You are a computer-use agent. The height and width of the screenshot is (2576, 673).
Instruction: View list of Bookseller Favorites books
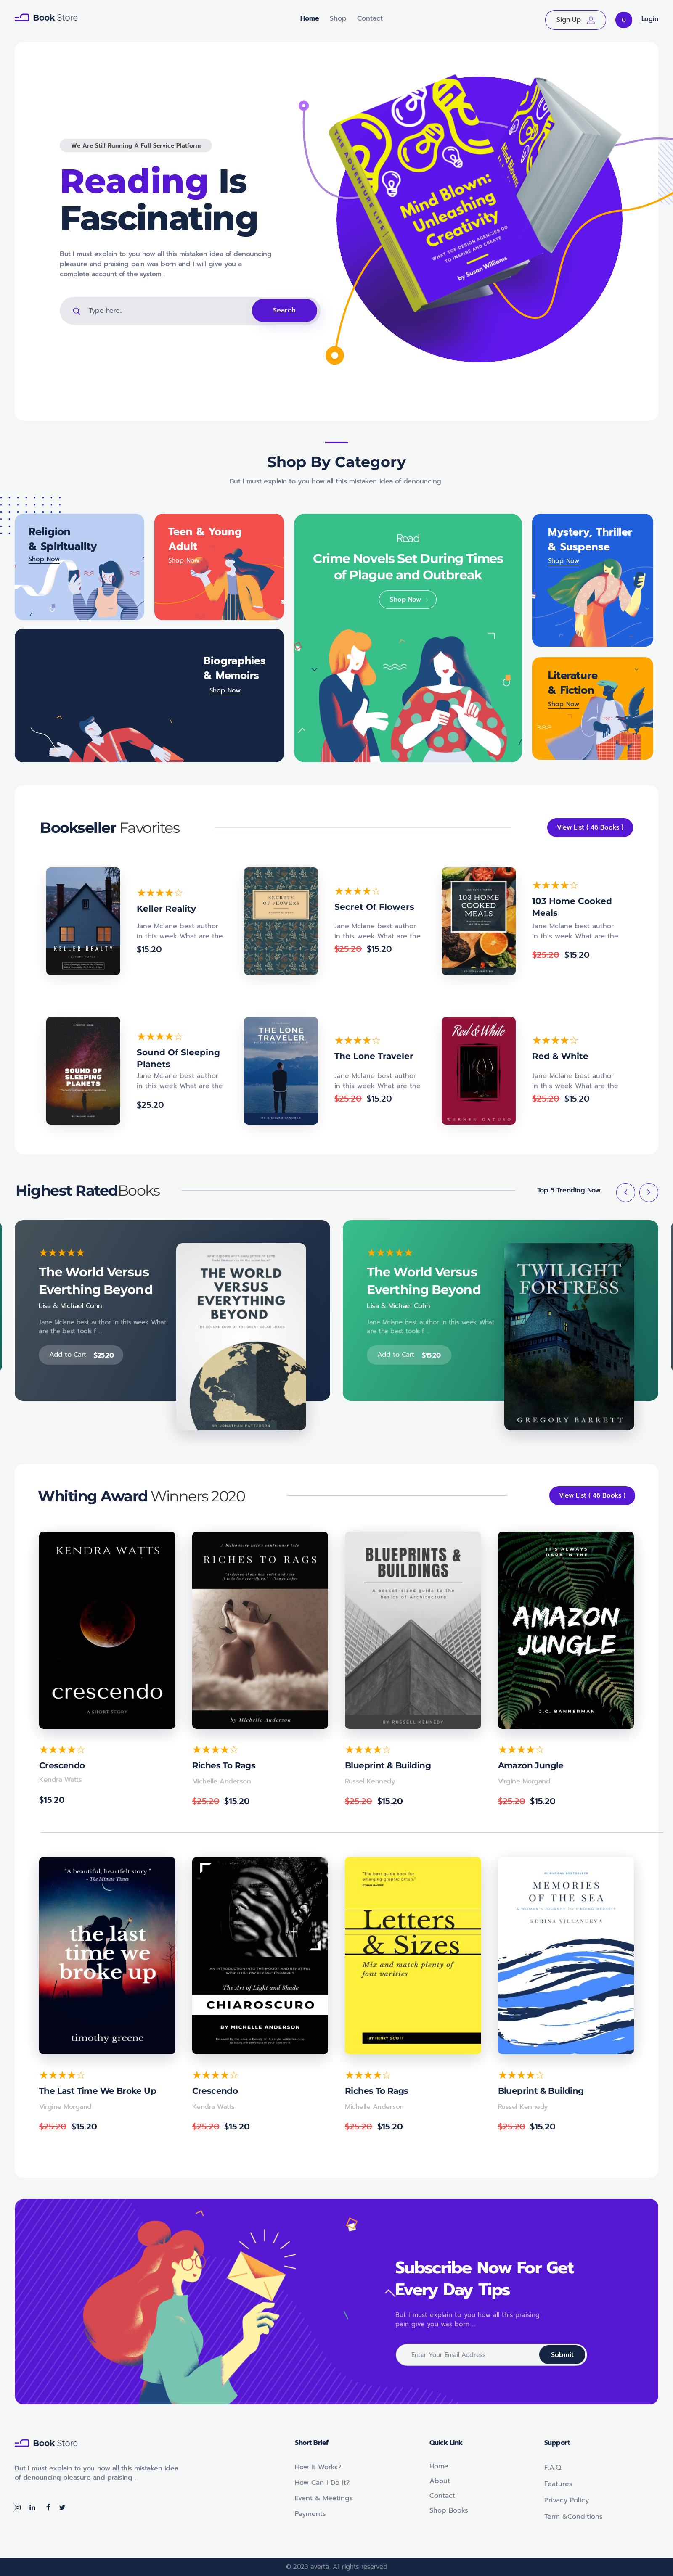[x=590, y=827]
